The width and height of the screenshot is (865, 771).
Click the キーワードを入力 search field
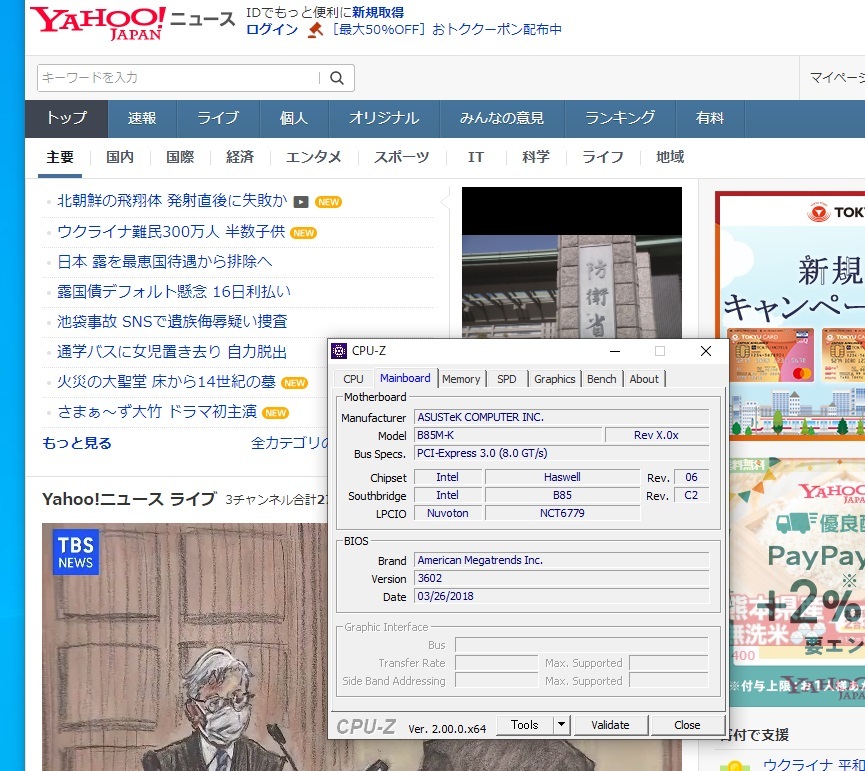(x=179, y=78)
